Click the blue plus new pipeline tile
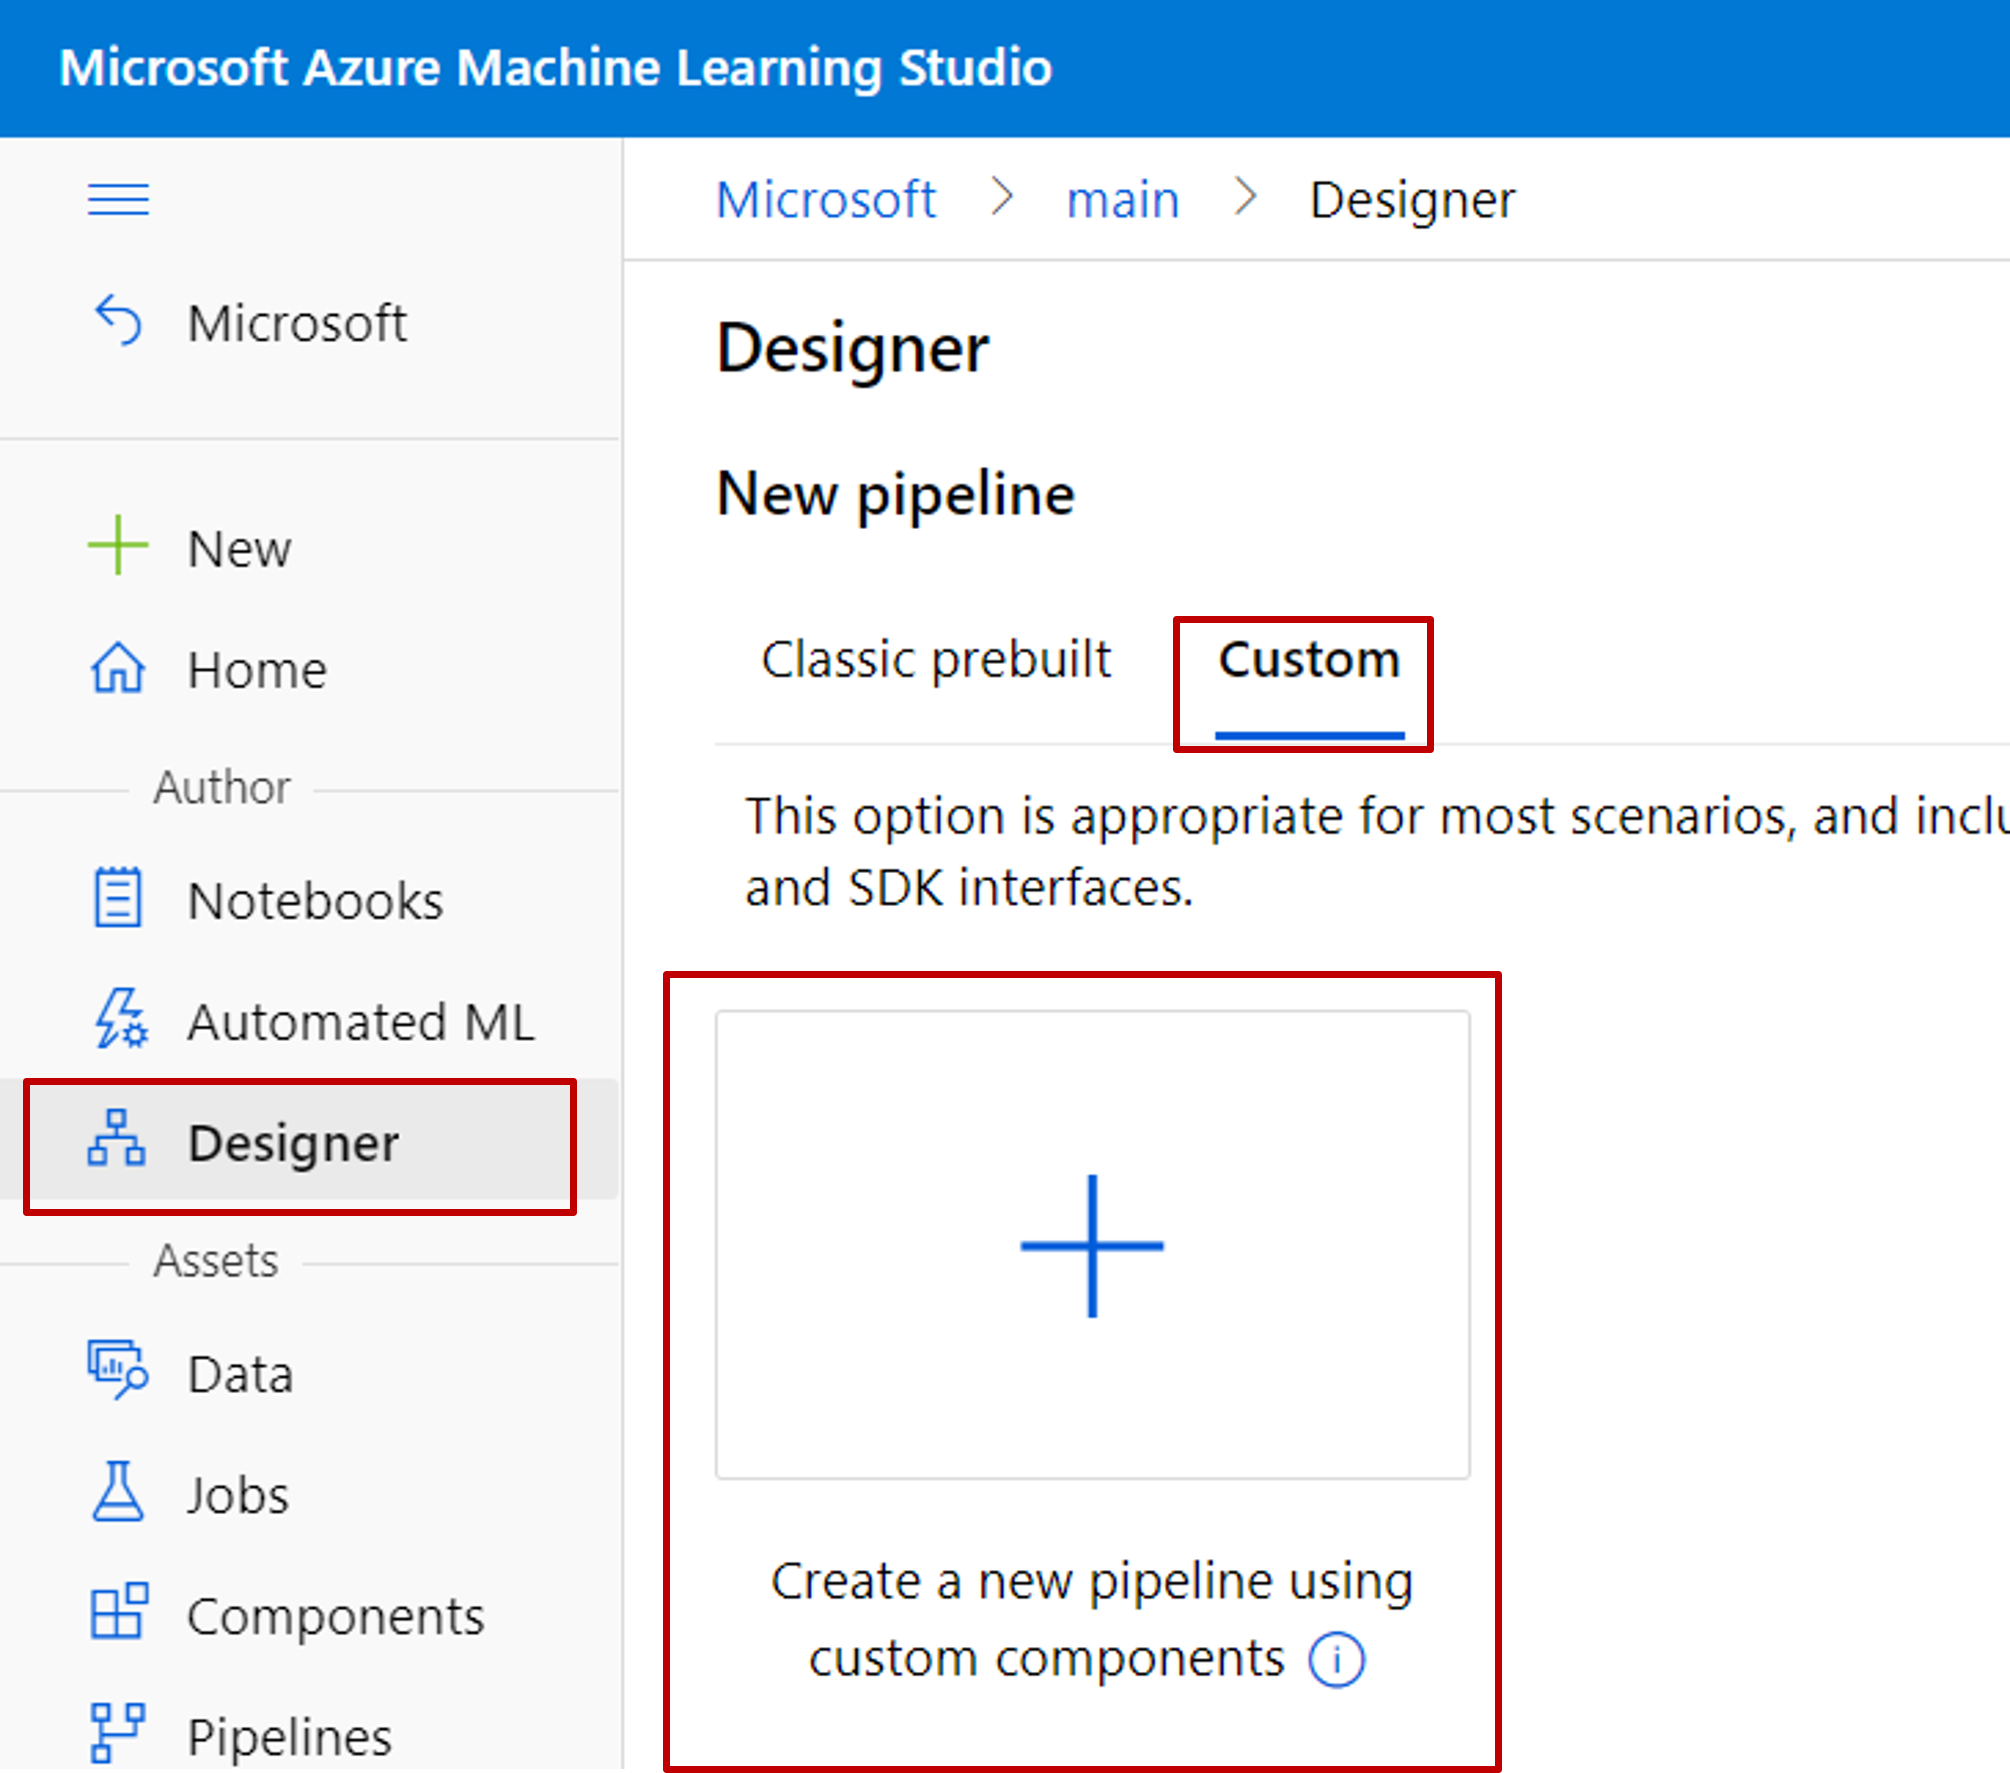This screenshot has height=1773, width=2010. pos(1092,1245)
